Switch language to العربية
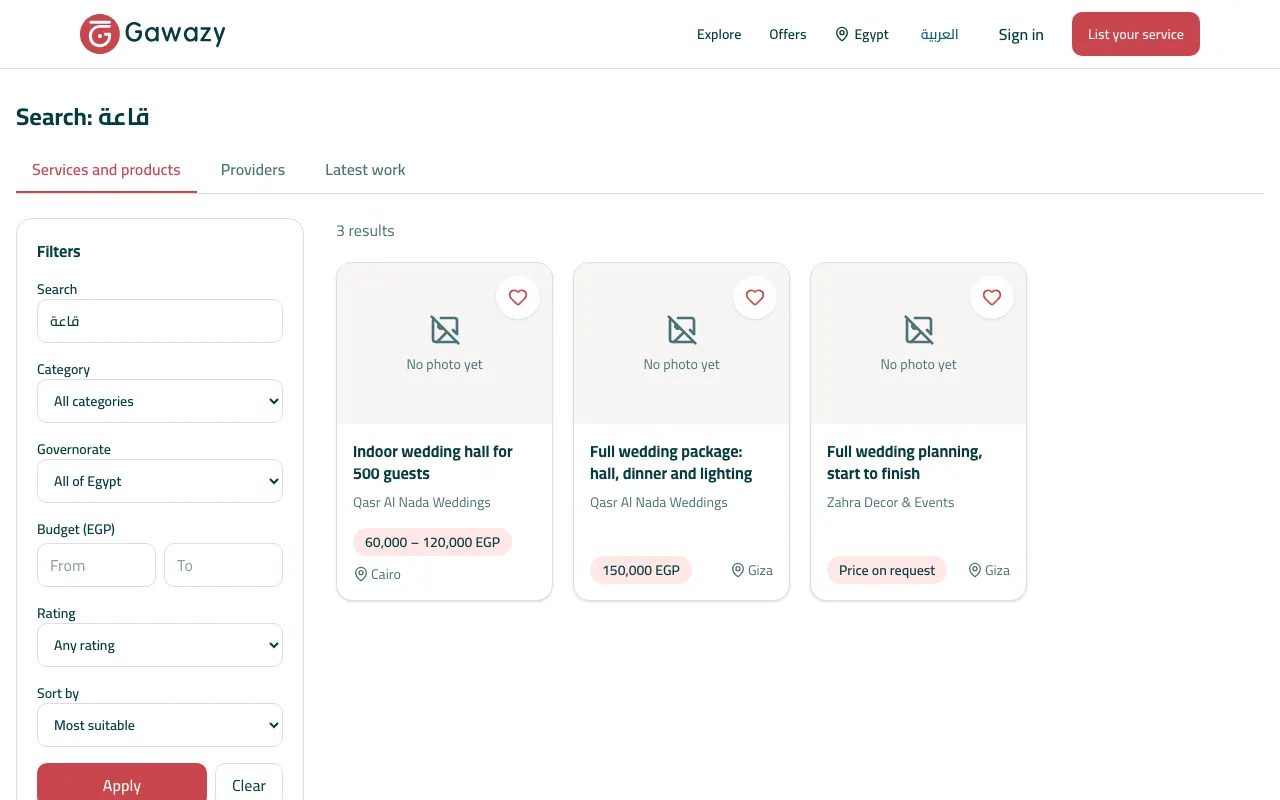Screen dimensions: 1280x800 pyautogui.click(x=940, y=34)
